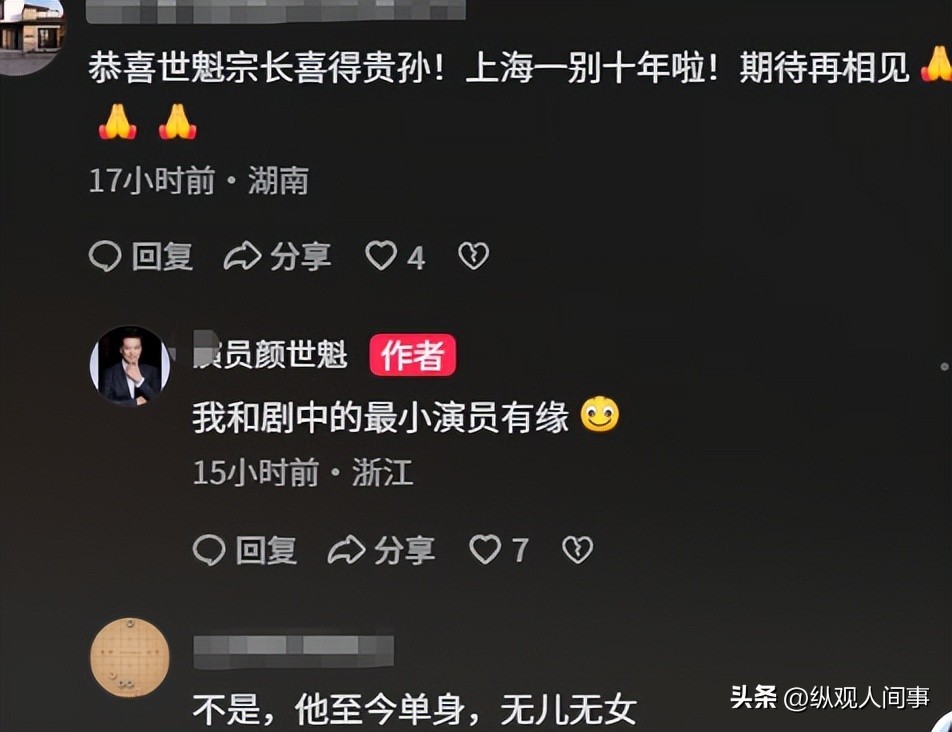Click the 分享 label under author's reply
This screenshot has width=952, height=732.
tap(404, 551)
